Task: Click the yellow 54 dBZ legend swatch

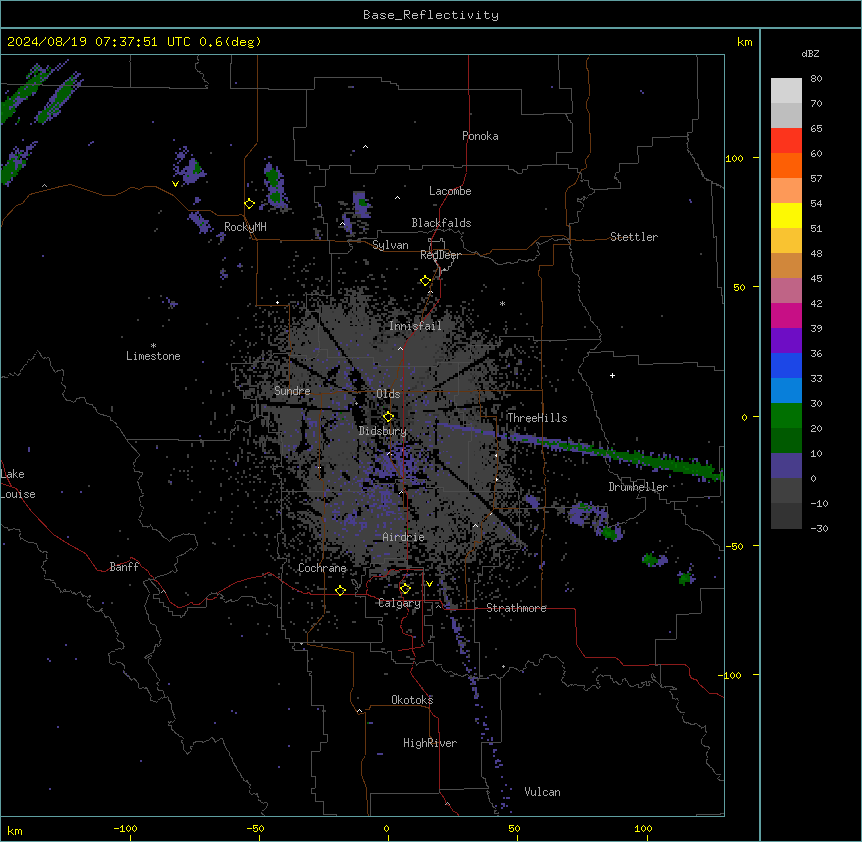Action: coord(786,215)
